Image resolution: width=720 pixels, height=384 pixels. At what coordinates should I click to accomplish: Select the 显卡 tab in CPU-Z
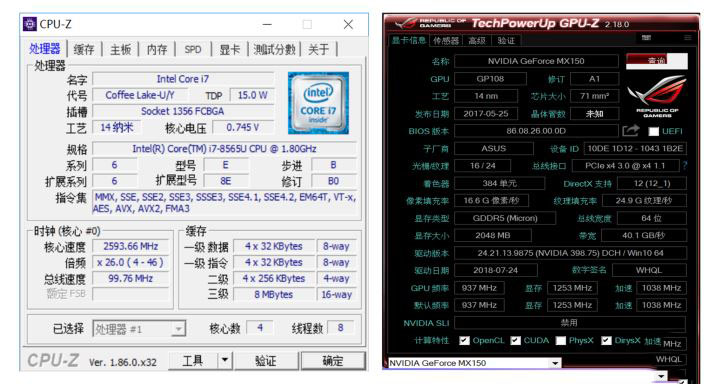[x=230, y=50]
